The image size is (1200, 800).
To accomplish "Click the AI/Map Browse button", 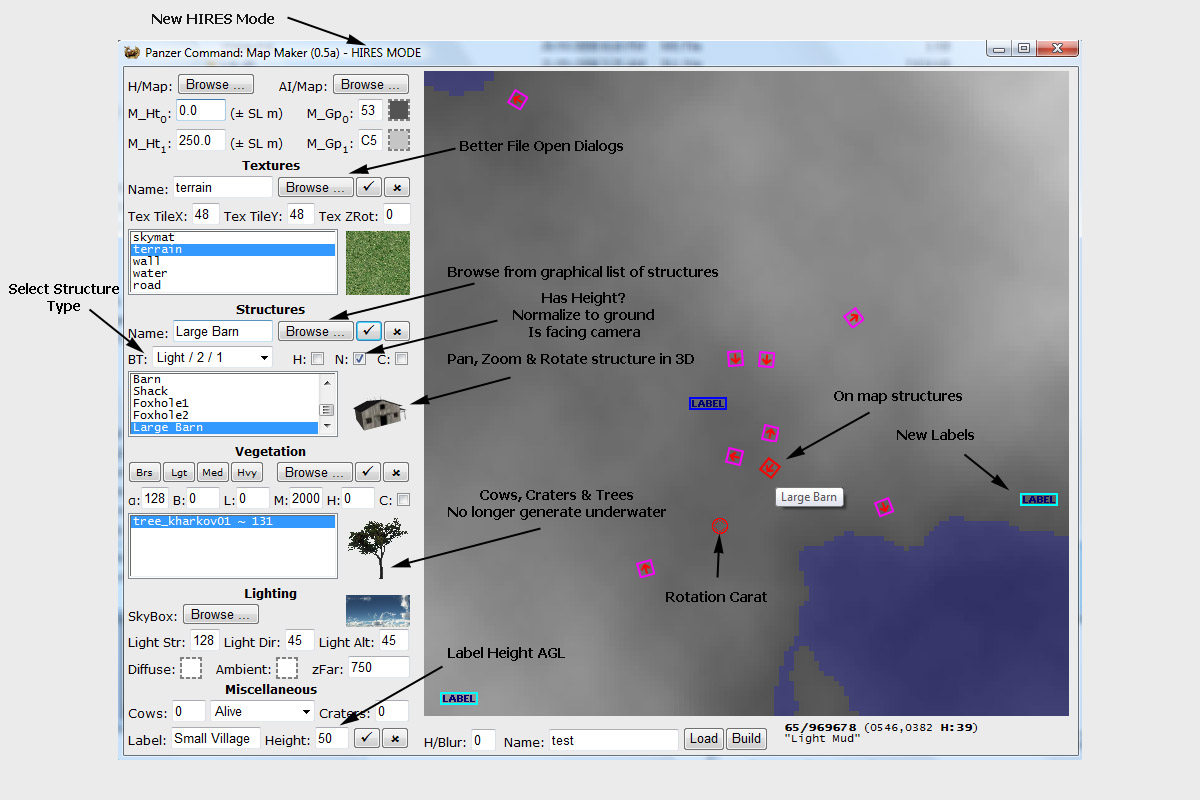I will (x=370, y=85).
